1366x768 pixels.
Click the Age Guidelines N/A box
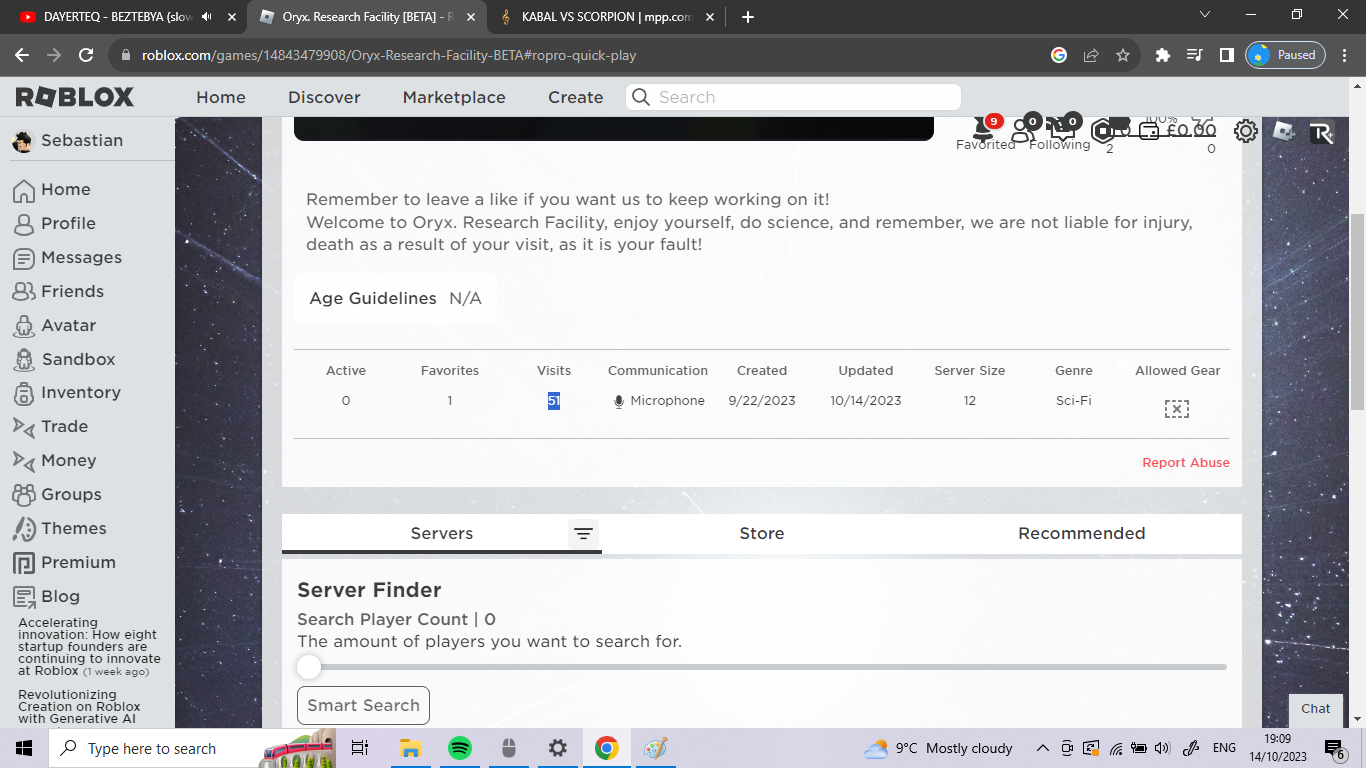tap(395, 299)
